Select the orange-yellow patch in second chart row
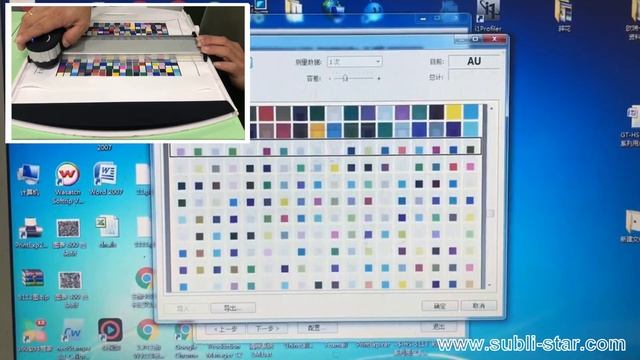This screenshot has width=640, height=360. (317, 131)
